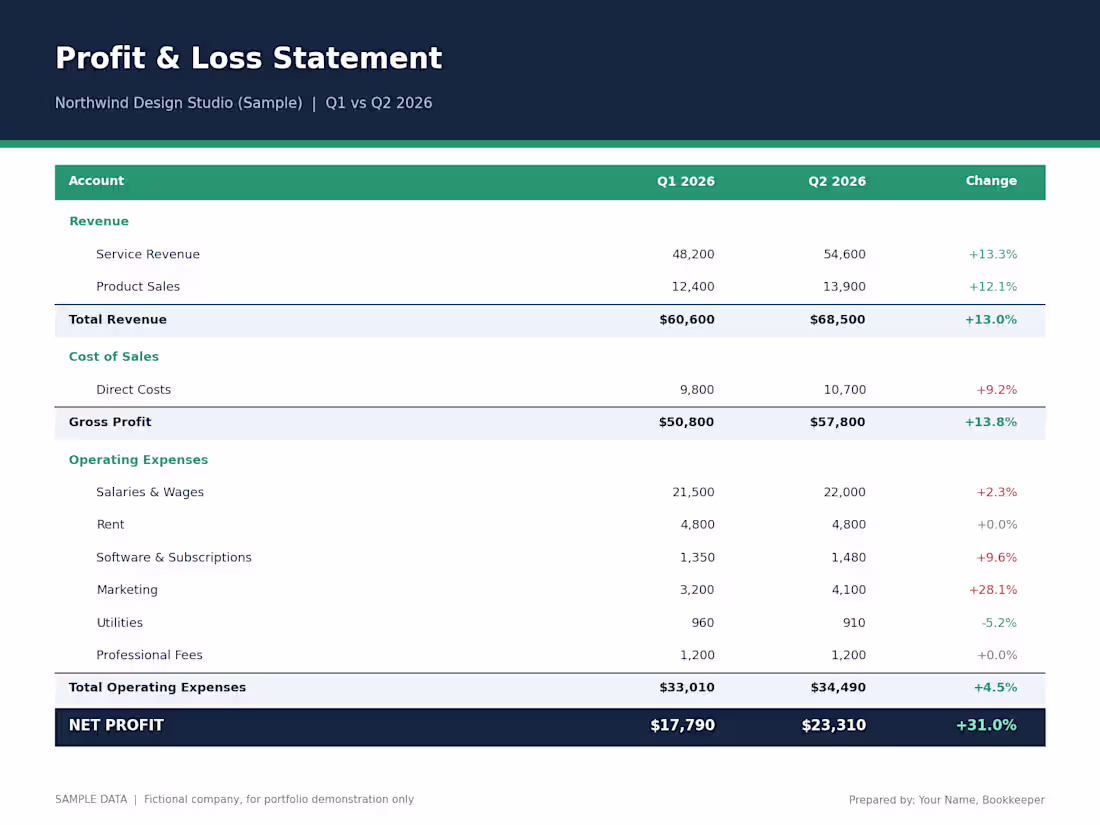Click the Utilities row label

click(119, 622)
